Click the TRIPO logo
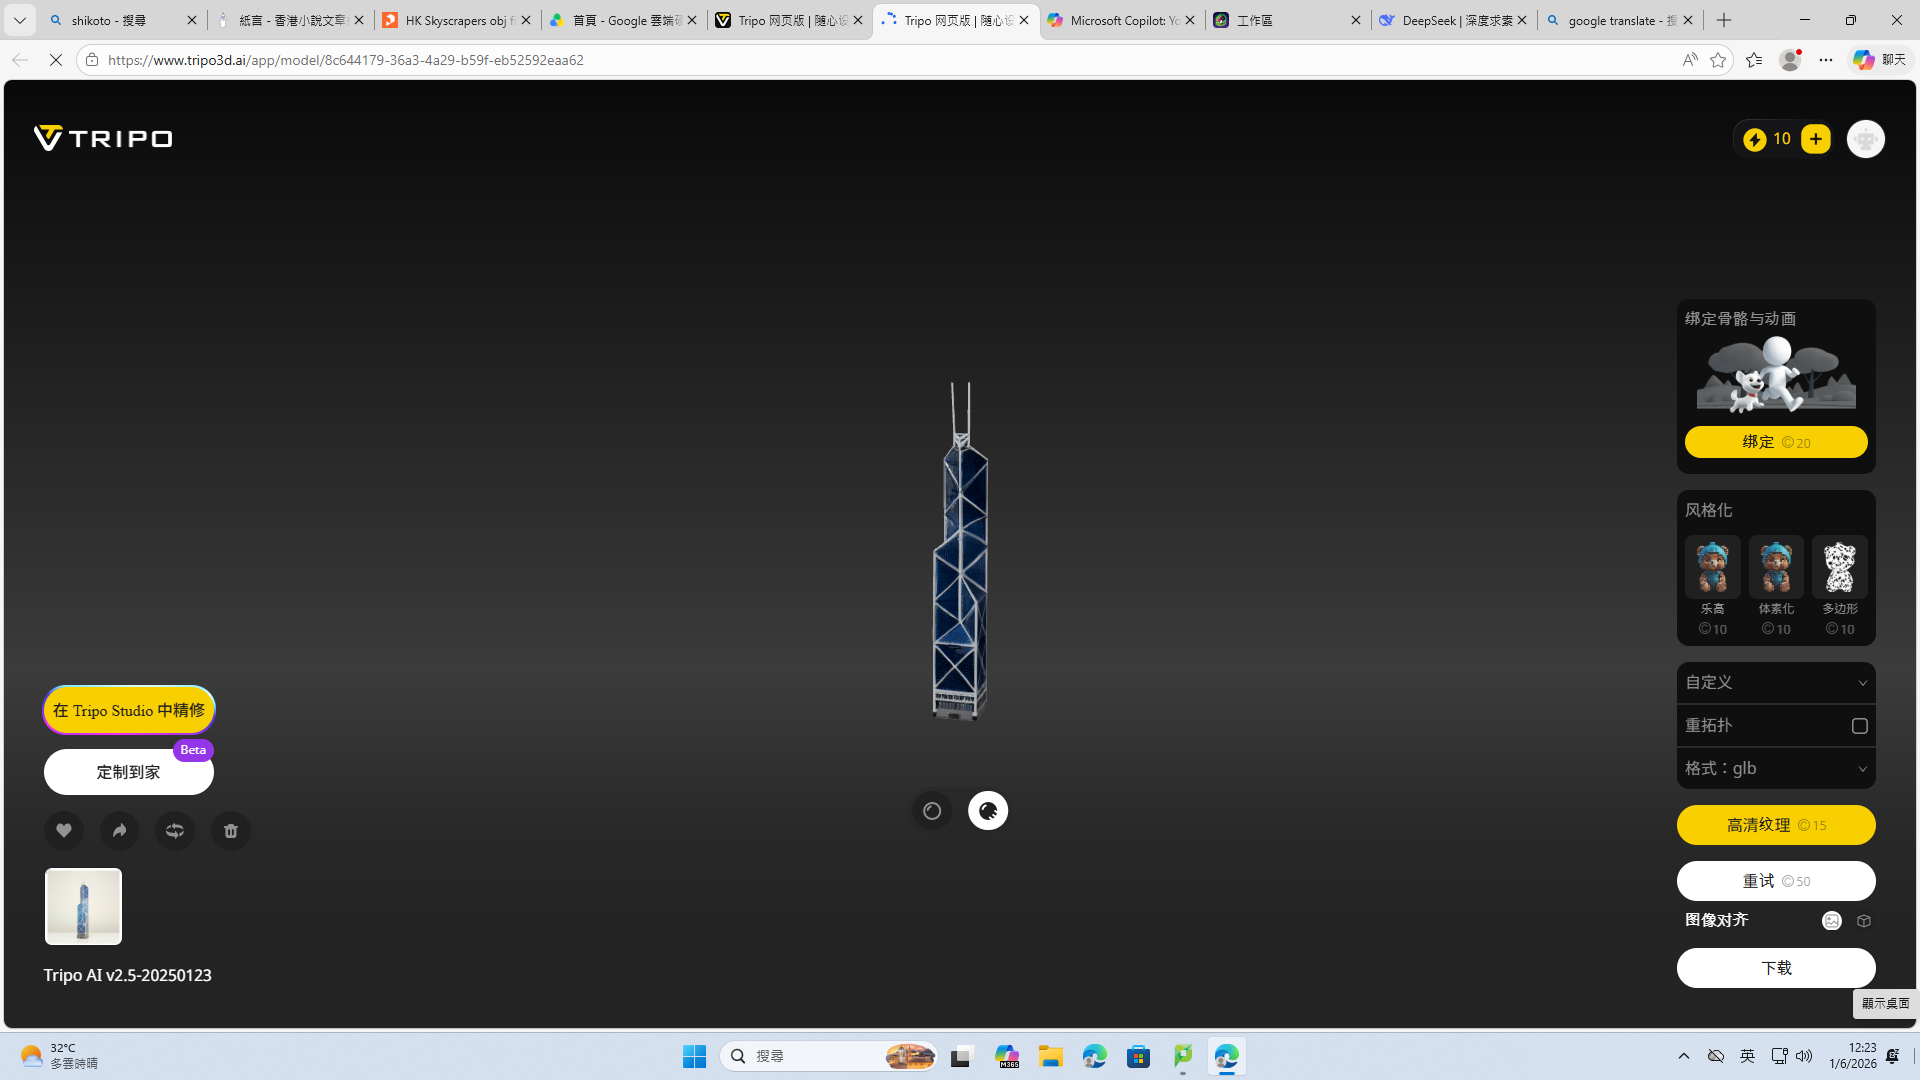 [103, 138]
